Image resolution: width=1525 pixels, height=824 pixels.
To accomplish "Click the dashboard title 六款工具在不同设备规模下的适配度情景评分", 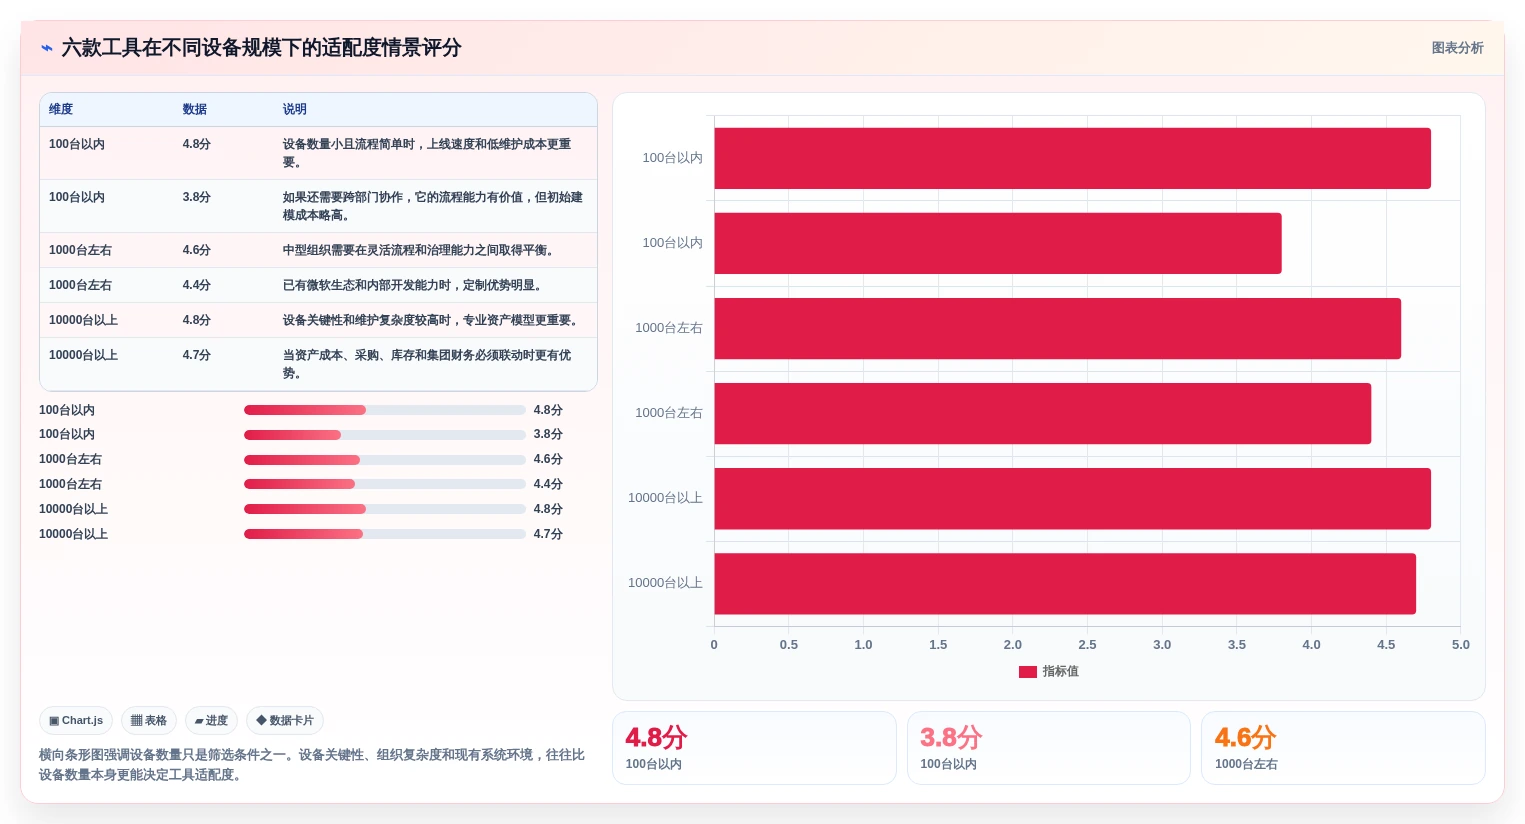I will pos(261,48).
